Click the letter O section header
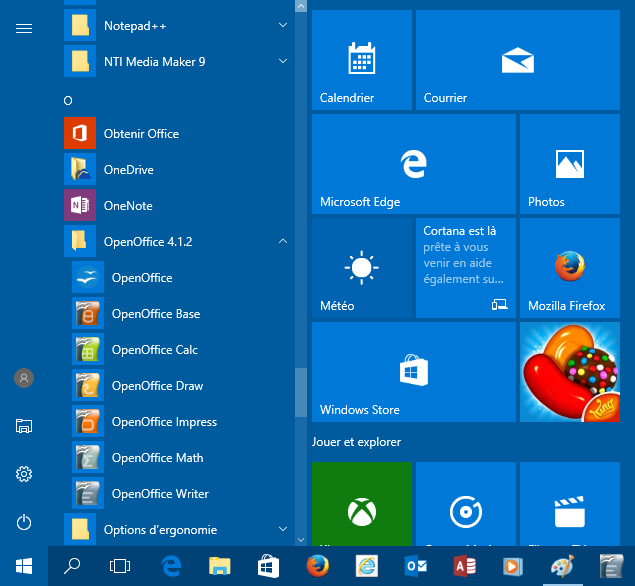 click(68, 100)
